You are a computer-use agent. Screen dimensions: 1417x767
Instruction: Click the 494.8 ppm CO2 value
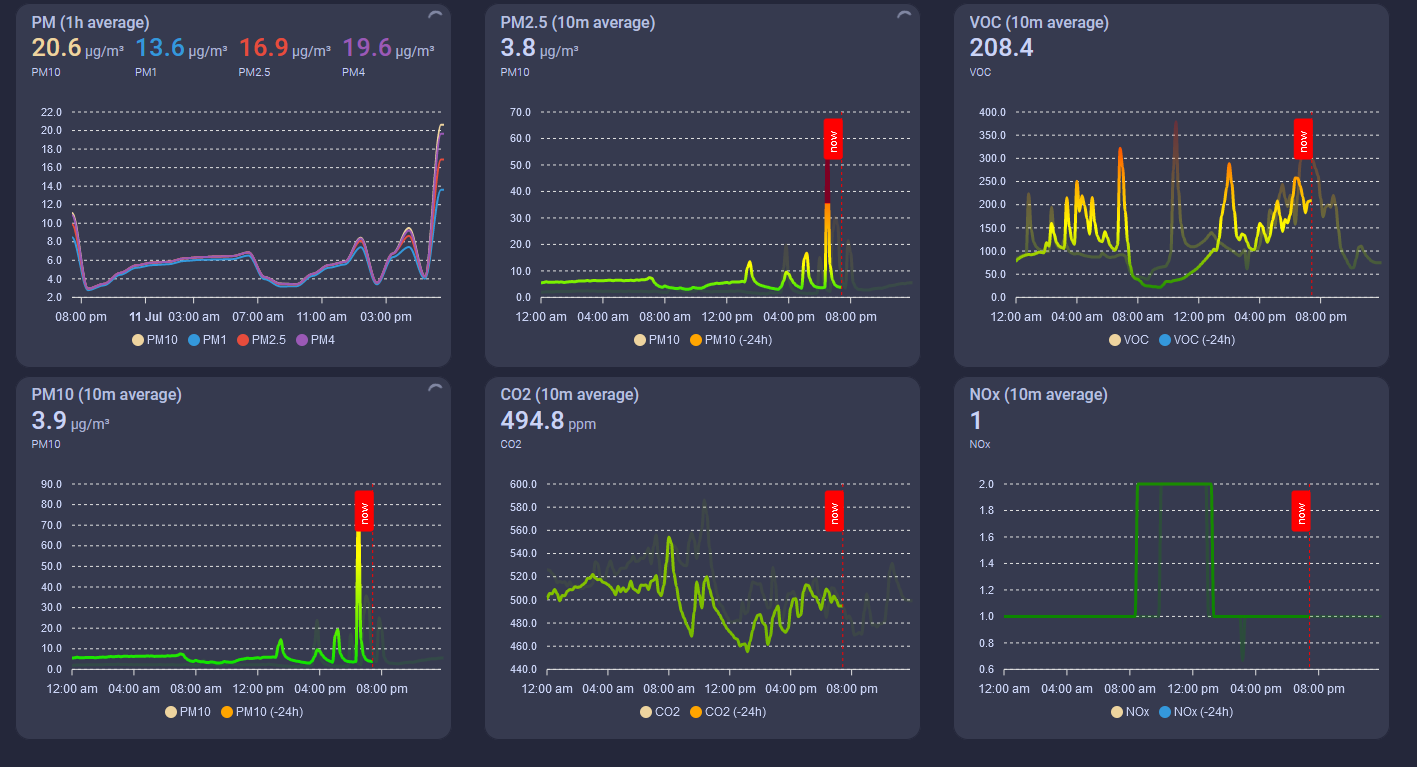[x=548, y=420]
